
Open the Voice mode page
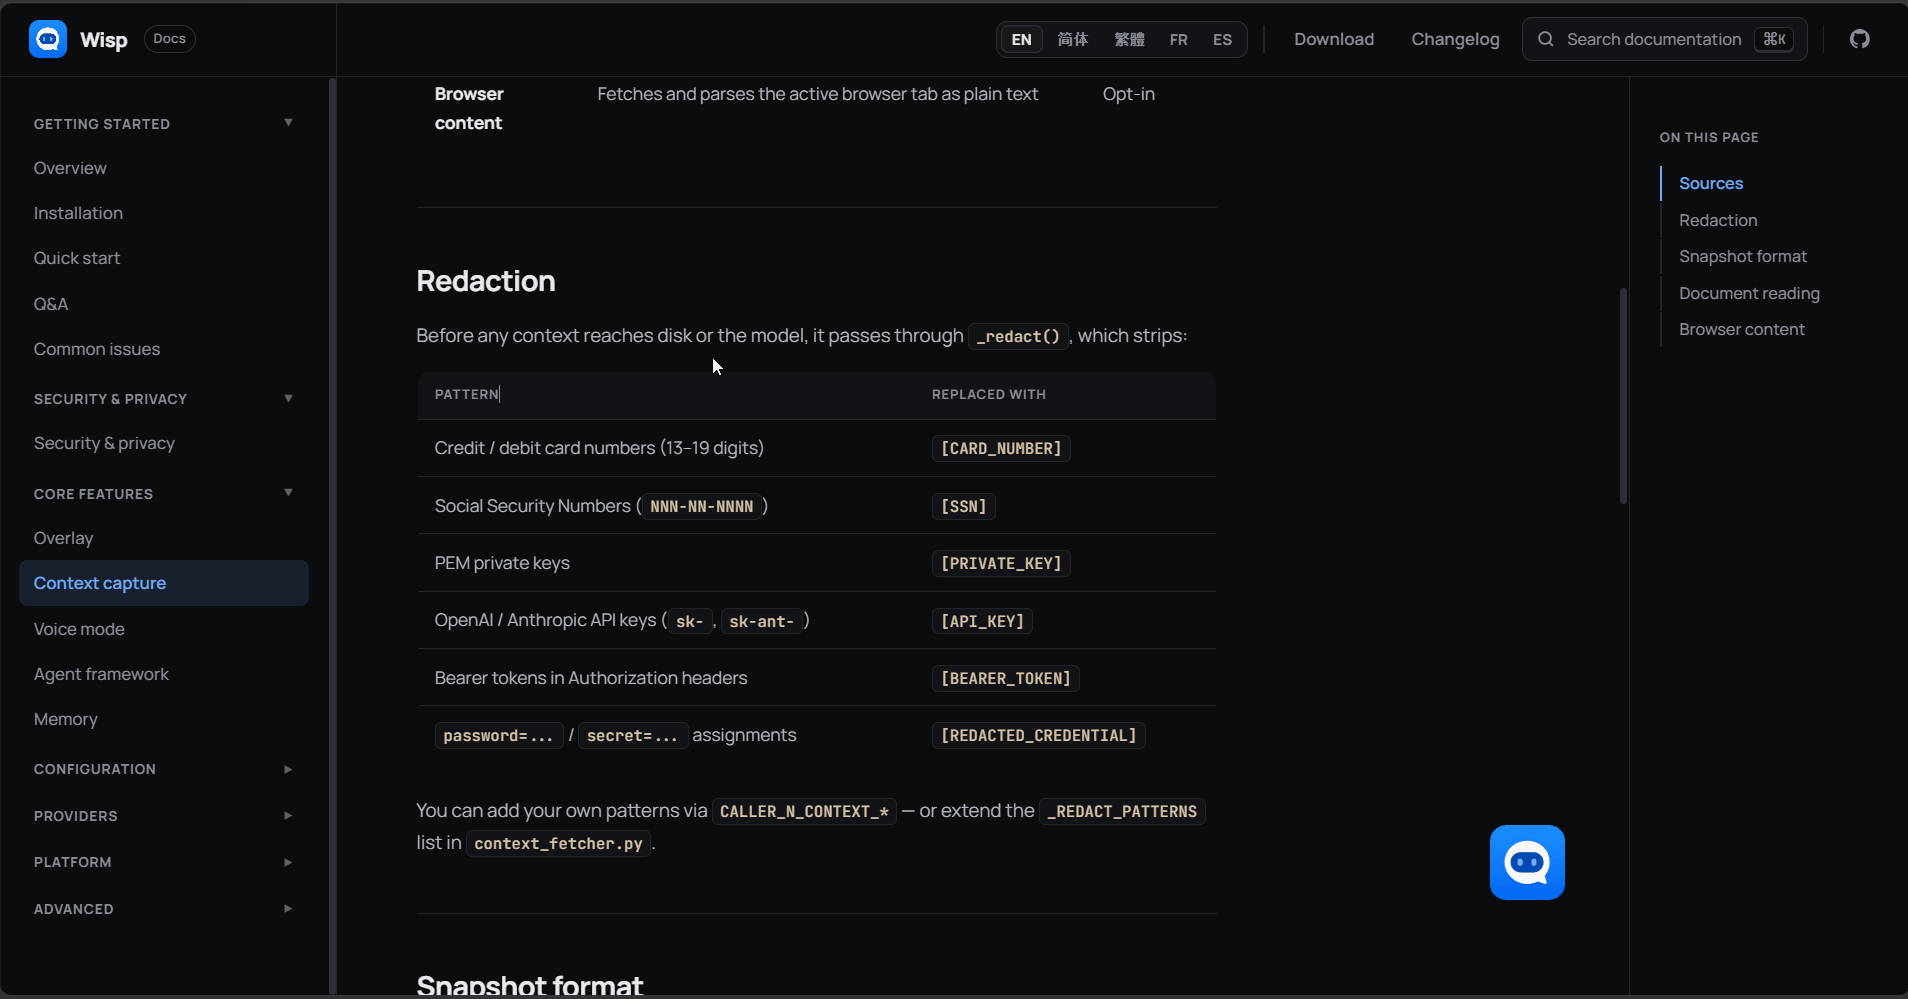tap(79, 629)
